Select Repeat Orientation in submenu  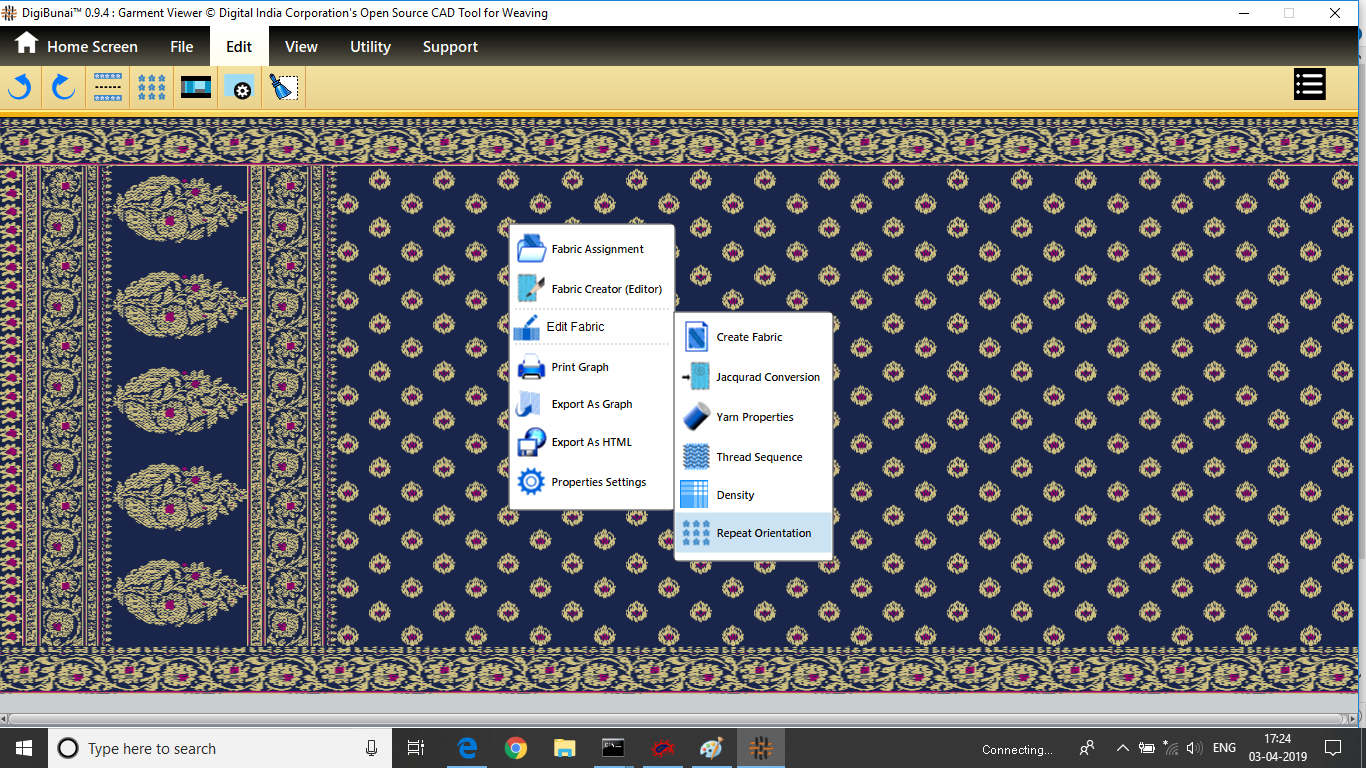coord(763,533)
